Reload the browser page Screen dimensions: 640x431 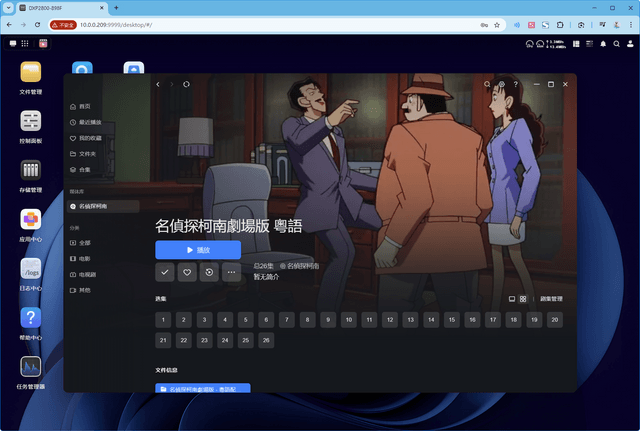37,25
